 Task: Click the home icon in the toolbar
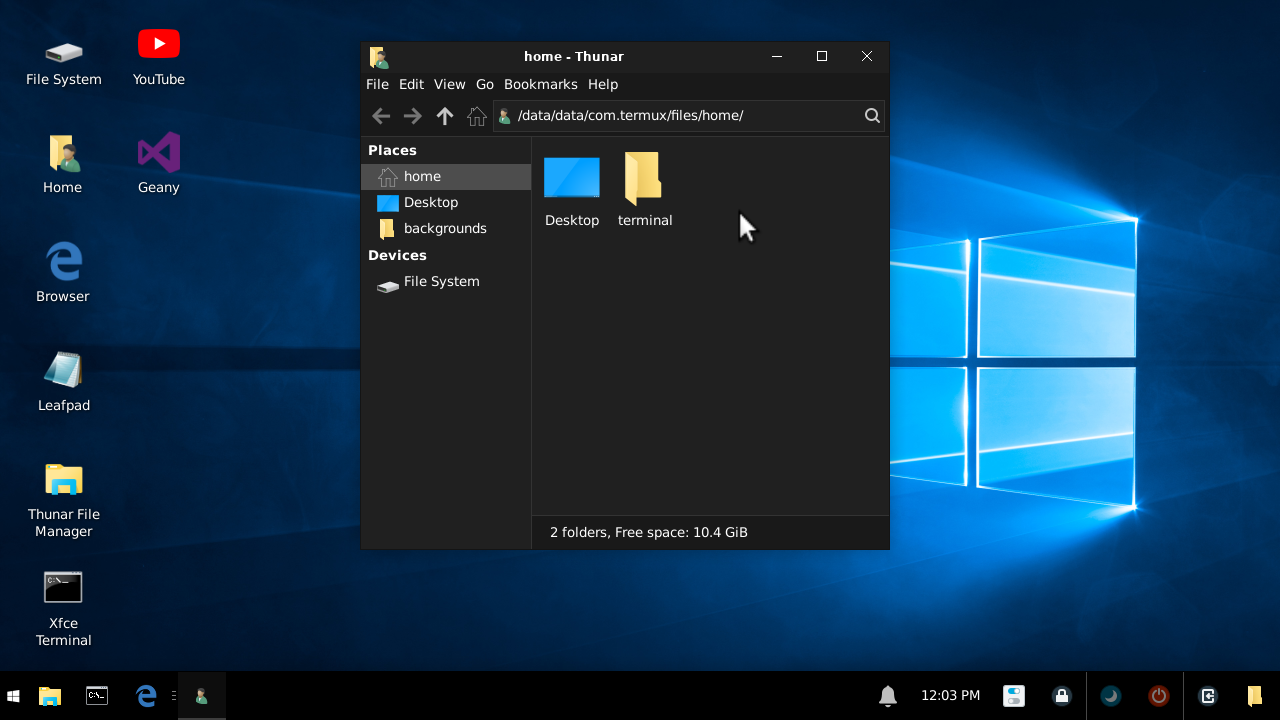pos(477,115)
